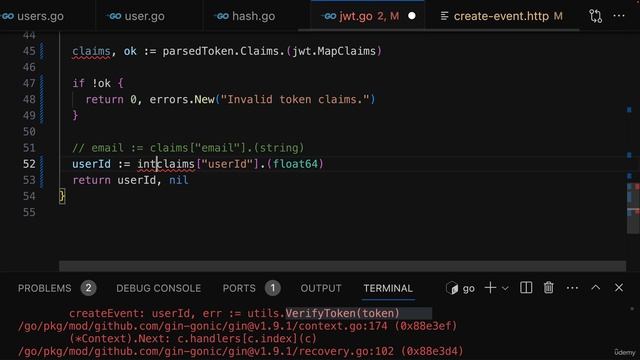This screenshot has width=640, height=360.
Task: Click the closing brace on line 54
Action: tap(62, 196)
